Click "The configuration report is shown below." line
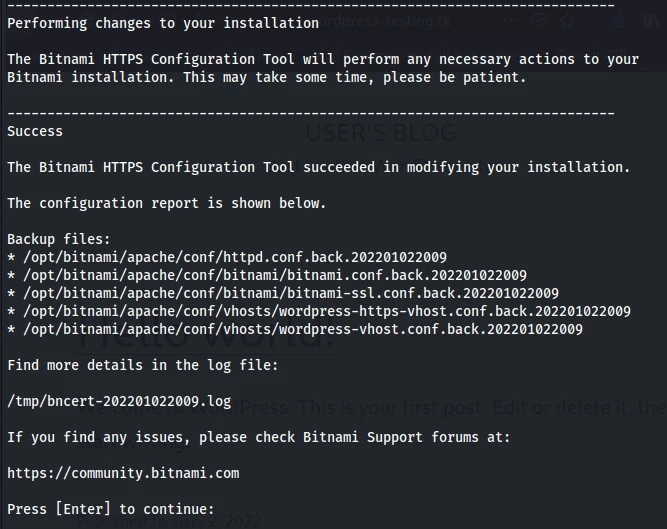The height and width of the screenshot is (529, 667). (166, 203)
